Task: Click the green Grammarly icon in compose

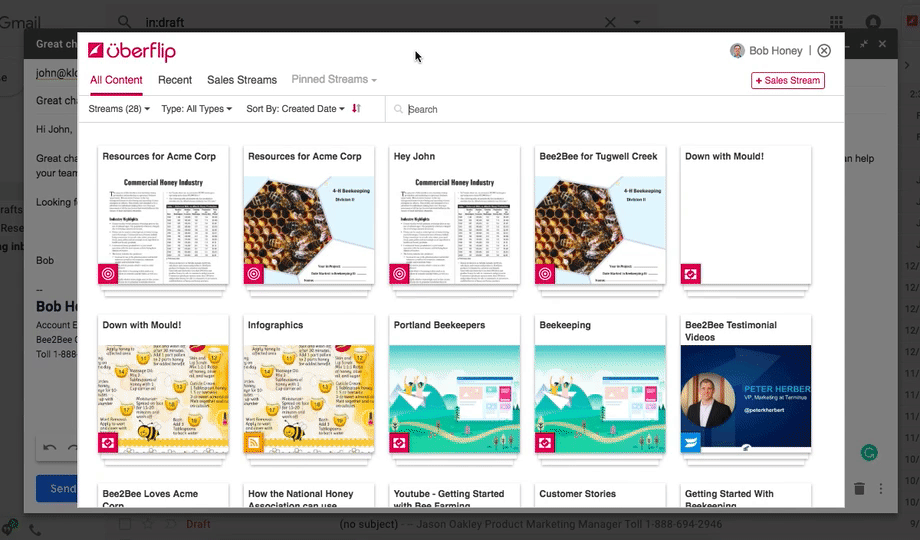Action: 869,453
